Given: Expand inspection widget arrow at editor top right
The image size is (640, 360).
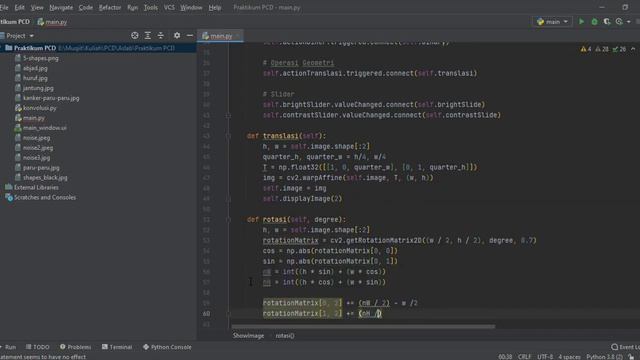Looking at the screenshot, I should (633, 49).
